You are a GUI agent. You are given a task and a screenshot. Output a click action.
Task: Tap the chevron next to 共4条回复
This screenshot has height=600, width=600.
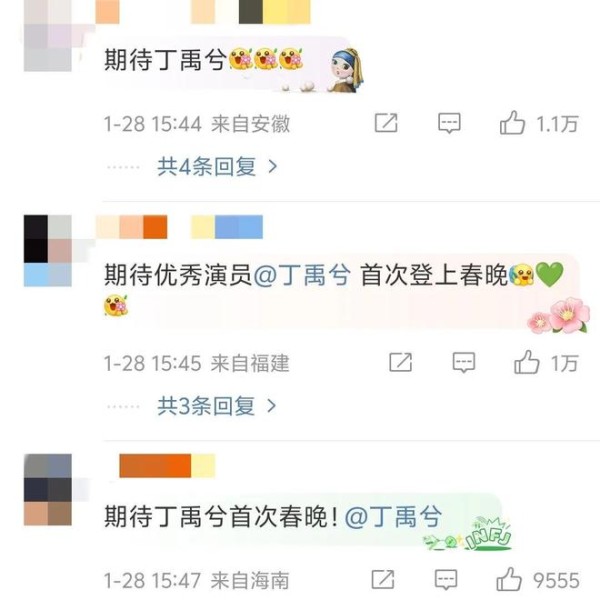pyautogui.click(x=272, y=166)
